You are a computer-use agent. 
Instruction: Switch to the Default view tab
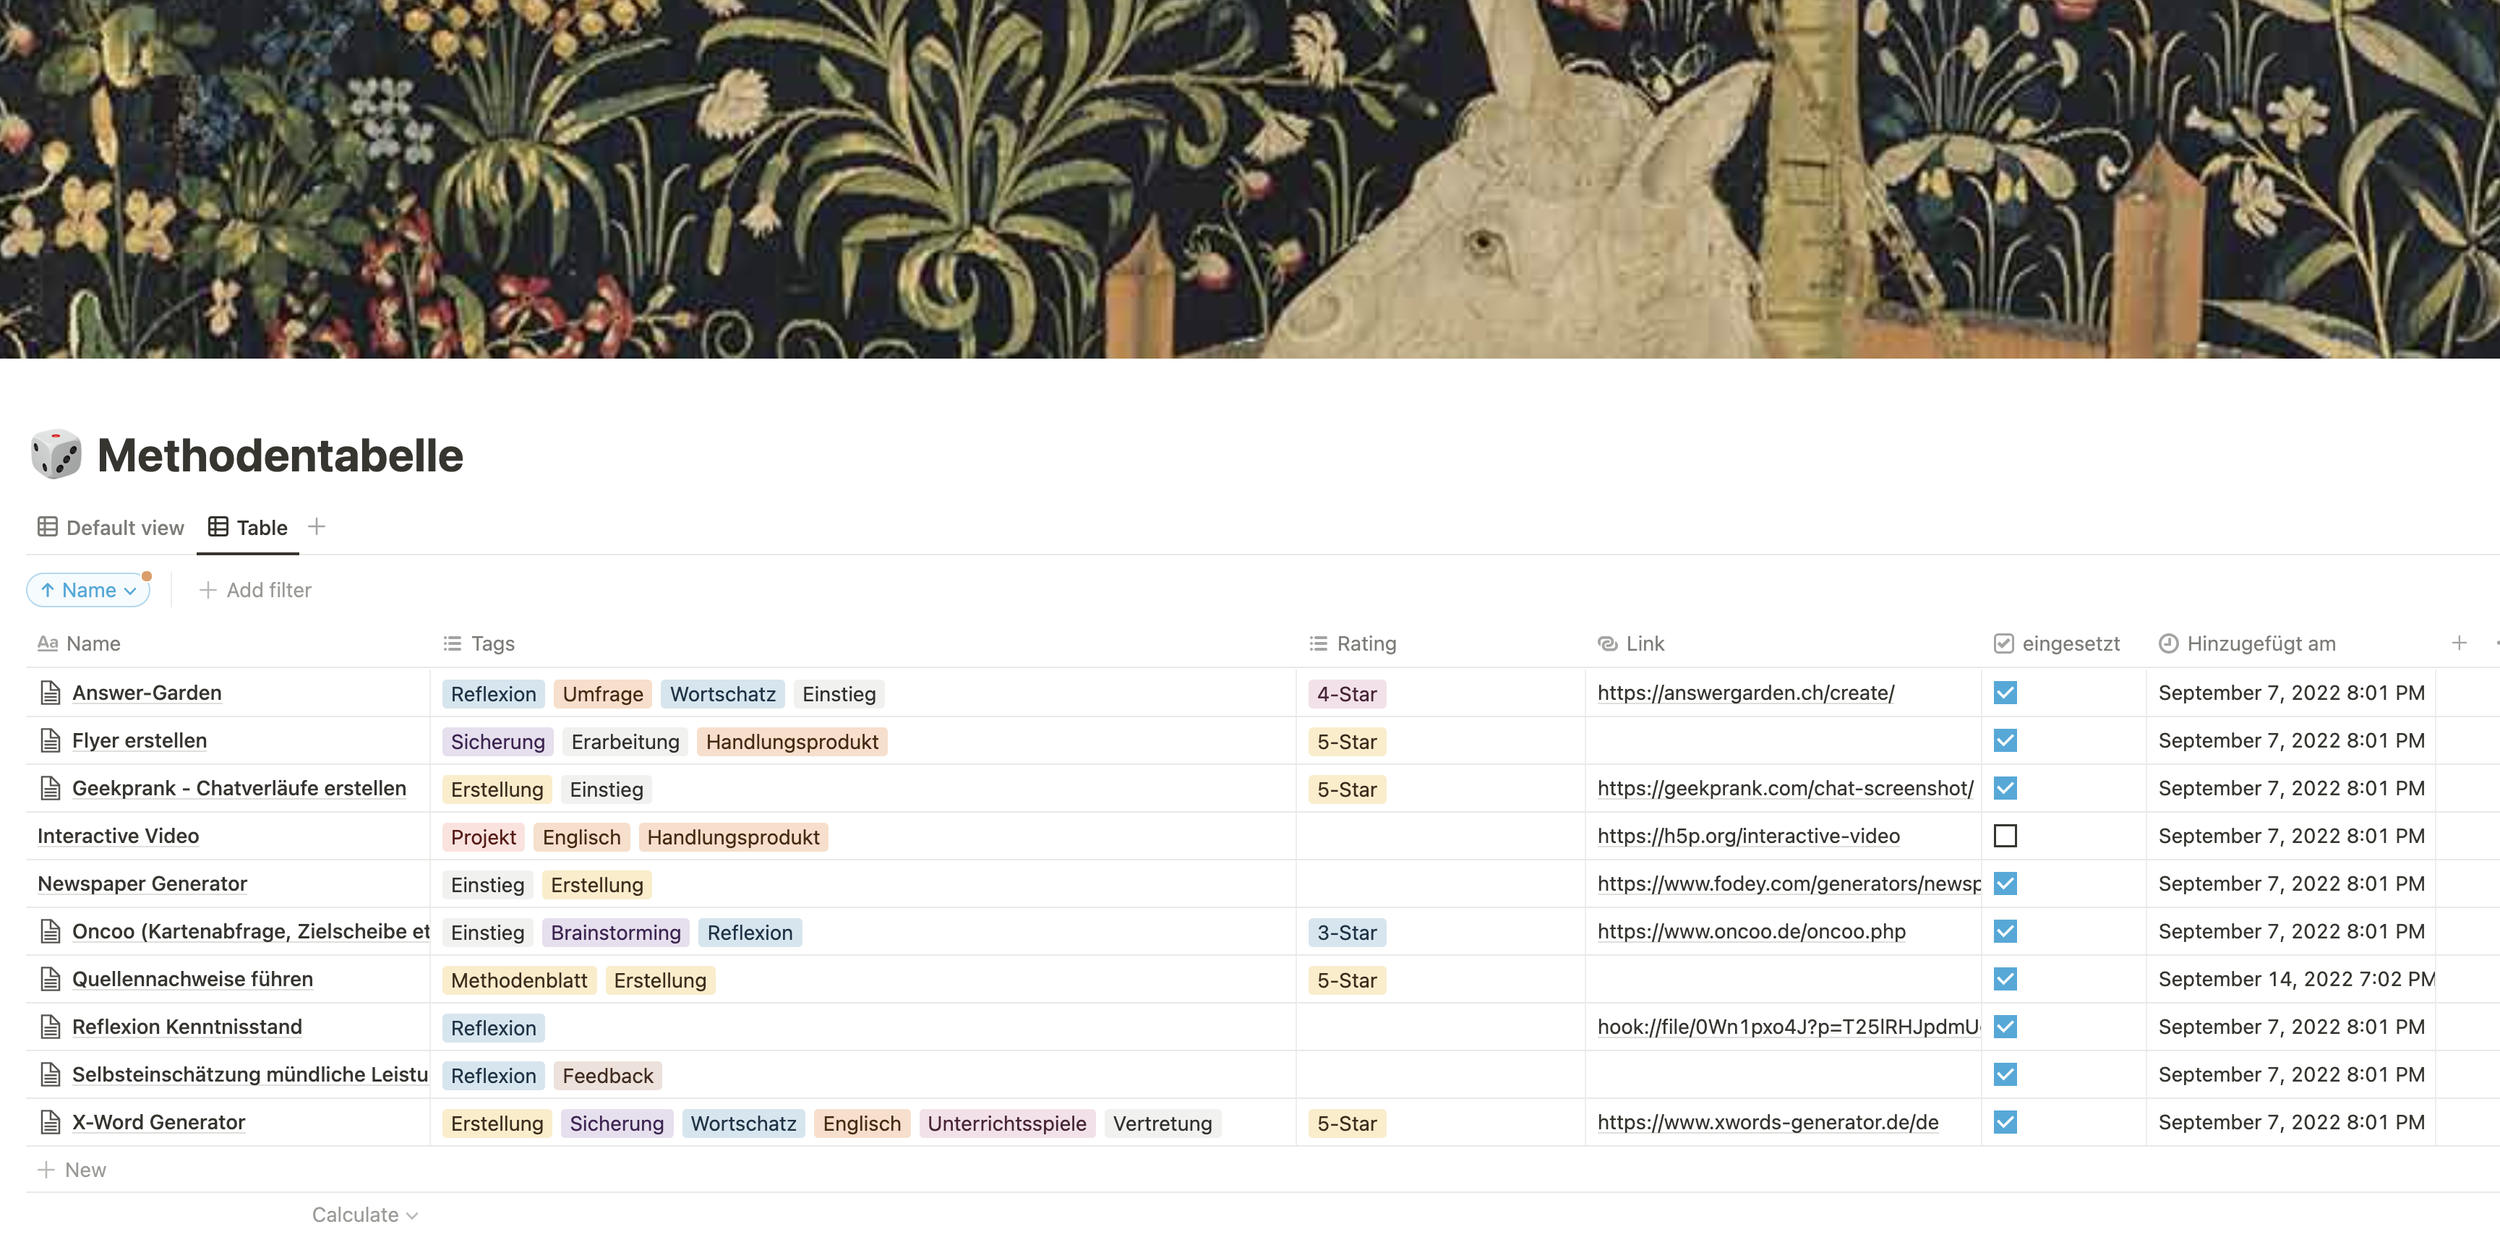pos(111,528)
